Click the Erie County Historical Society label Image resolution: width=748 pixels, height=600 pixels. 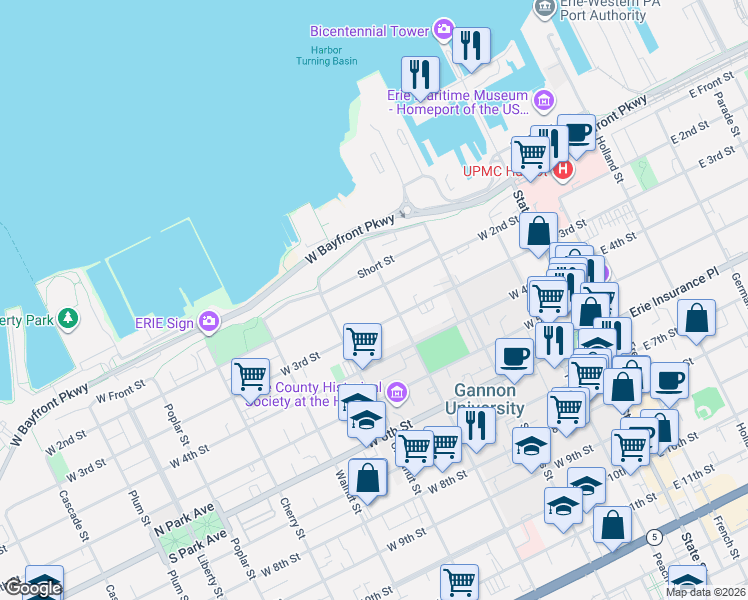[x=315, y=394]
